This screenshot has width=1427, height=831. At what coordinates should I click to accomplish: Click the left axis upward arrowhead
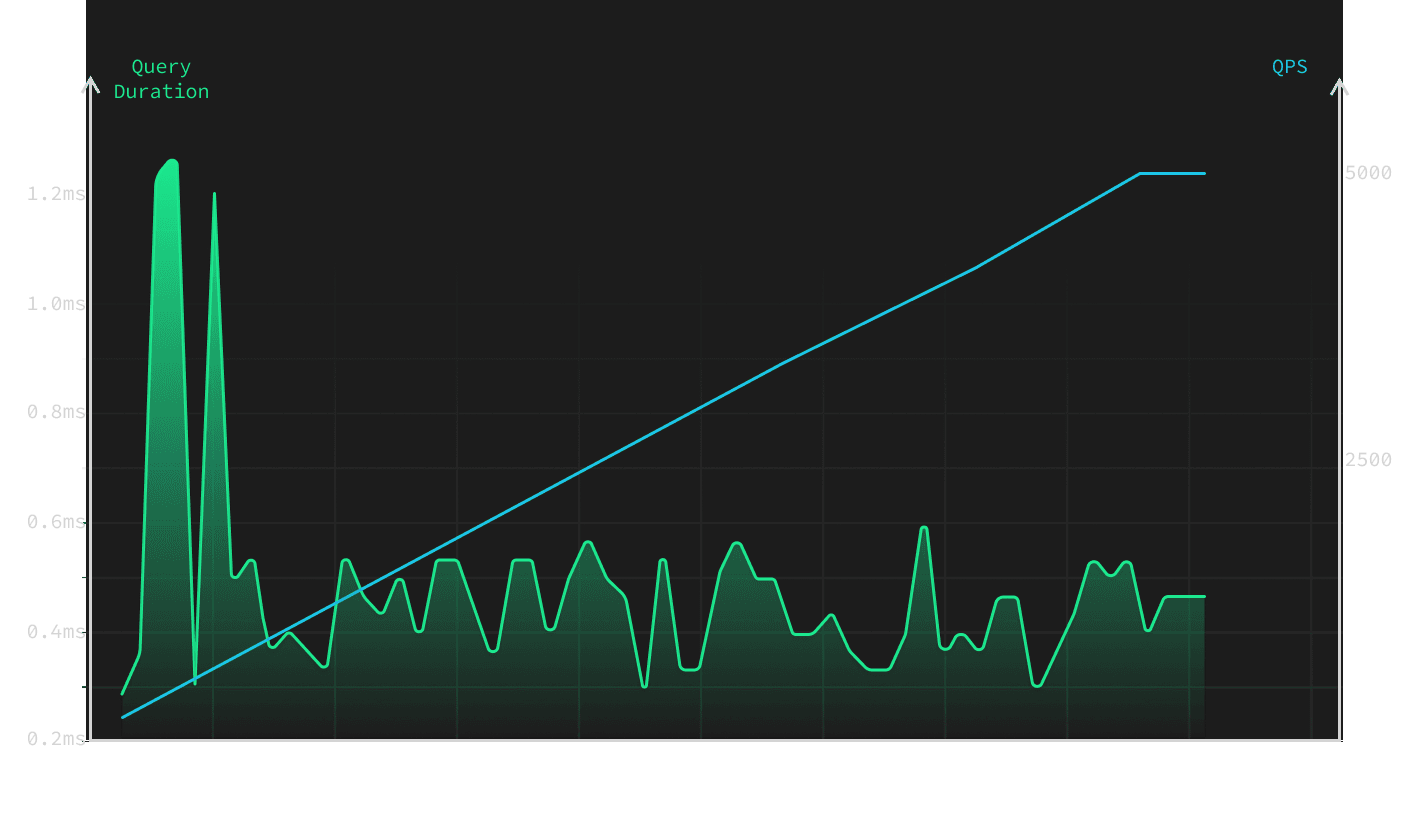point(91,85)
